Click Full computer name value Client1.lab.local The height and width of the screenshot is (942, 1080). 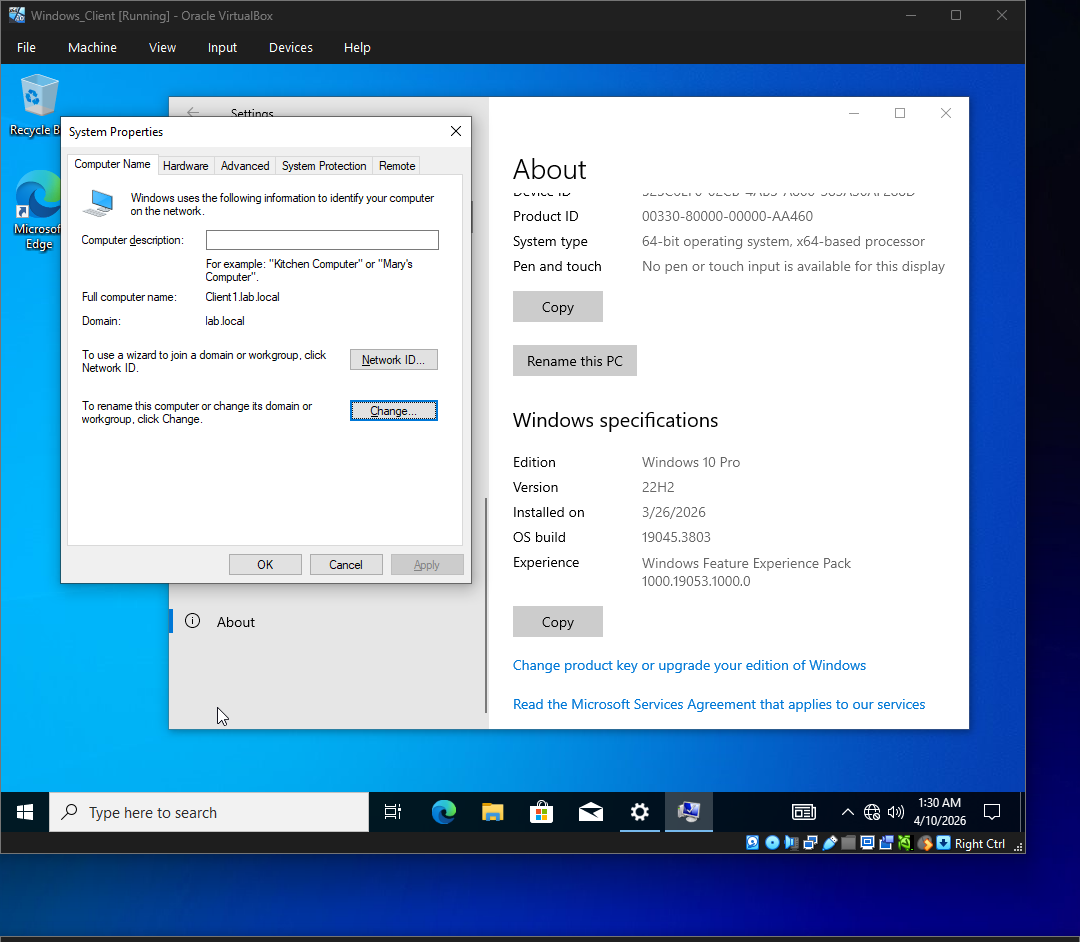pyautogui.click(x=242, y=297)
